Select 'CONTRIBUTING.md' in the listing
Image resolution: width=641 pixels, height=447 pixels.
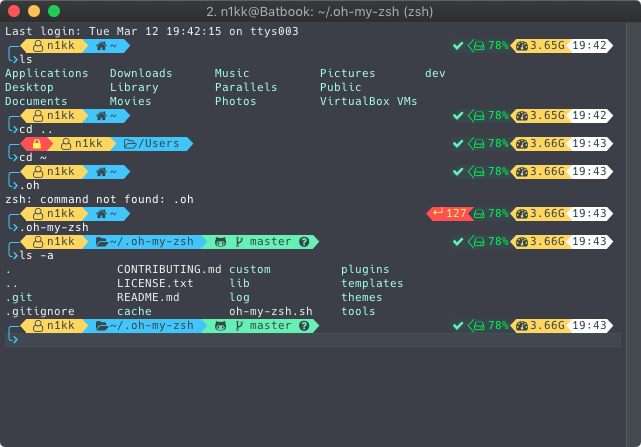coord(169,270)
